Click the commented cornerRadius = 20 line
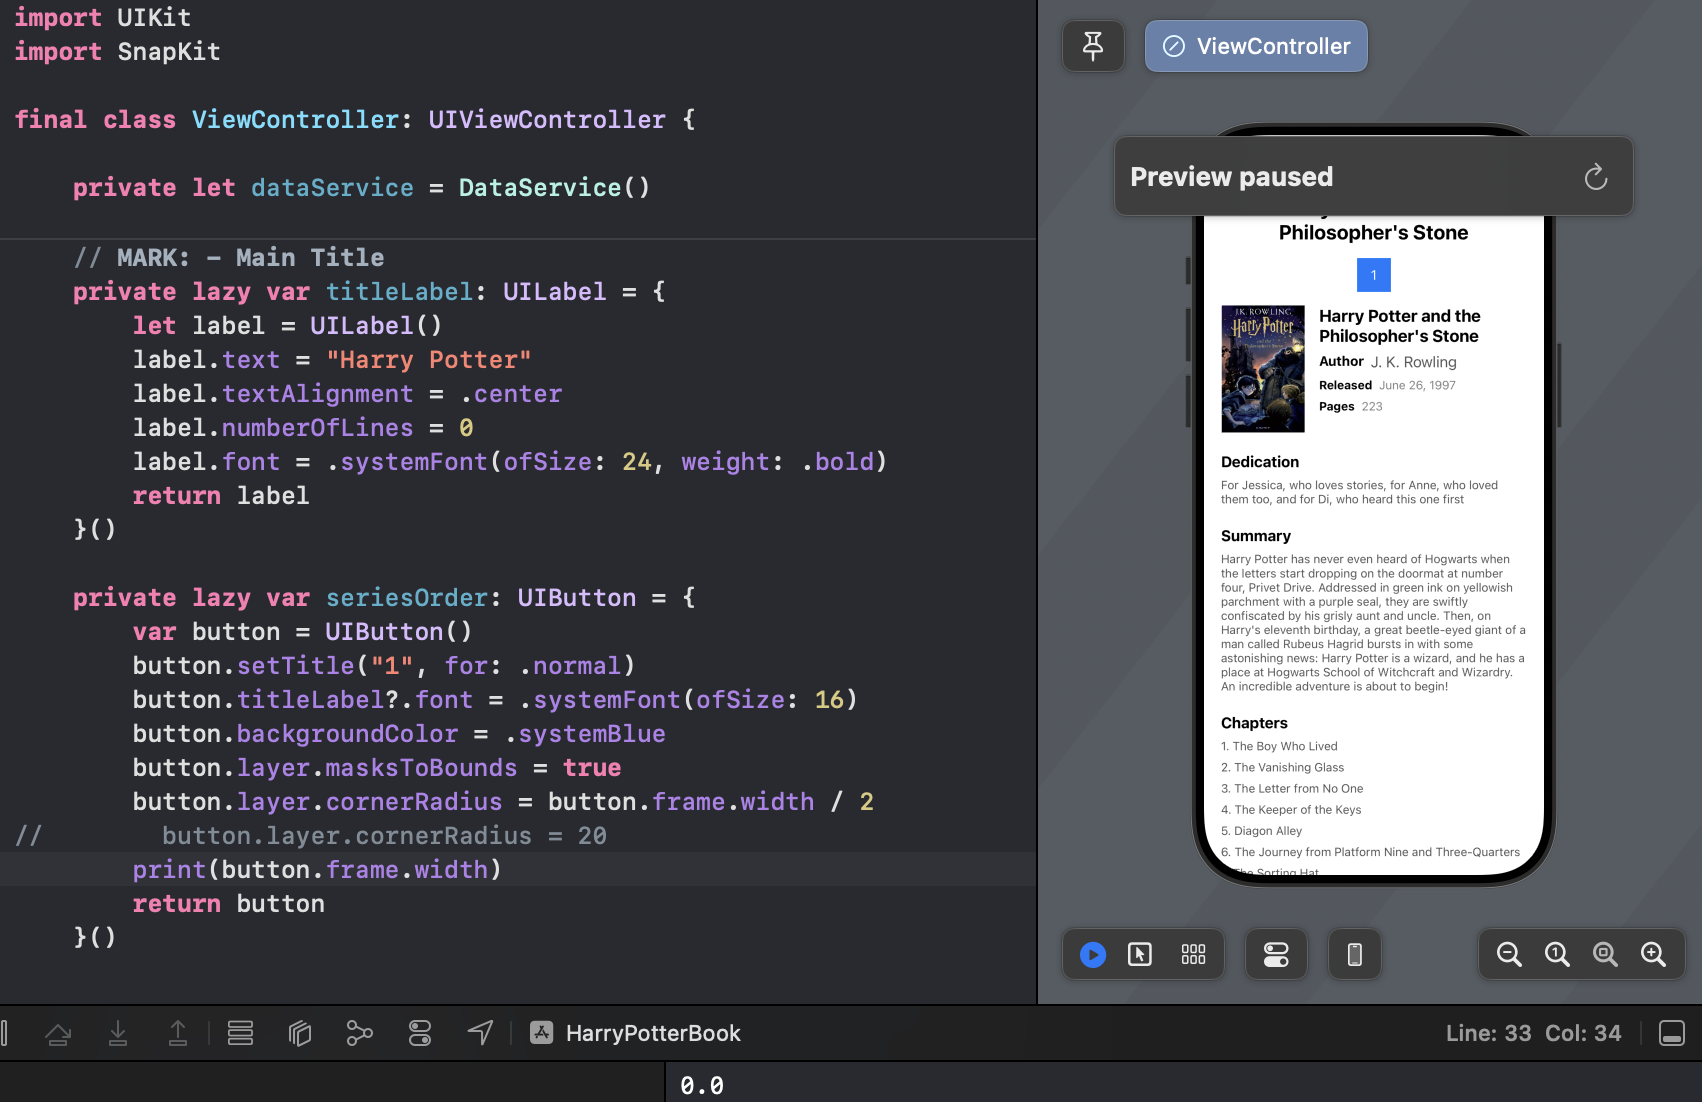This screenshot has width=1702, height=1102. (x=384, y=836)
